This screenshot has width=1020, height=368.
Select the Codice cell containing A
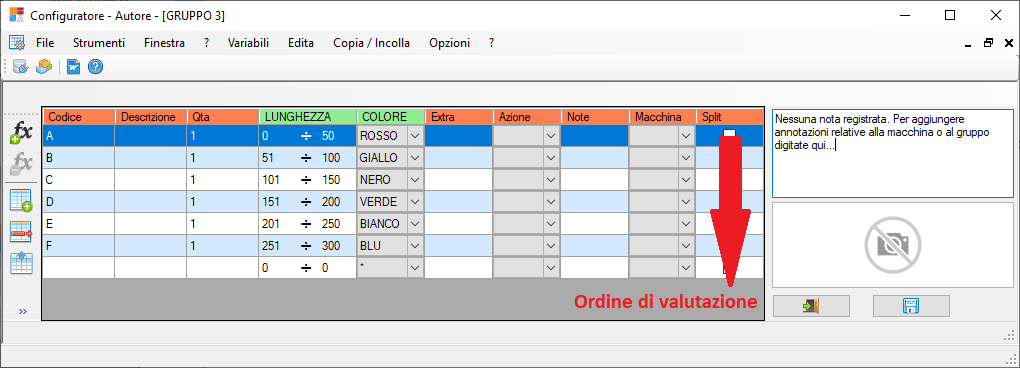pyautogui.click(x=79, y=135)
